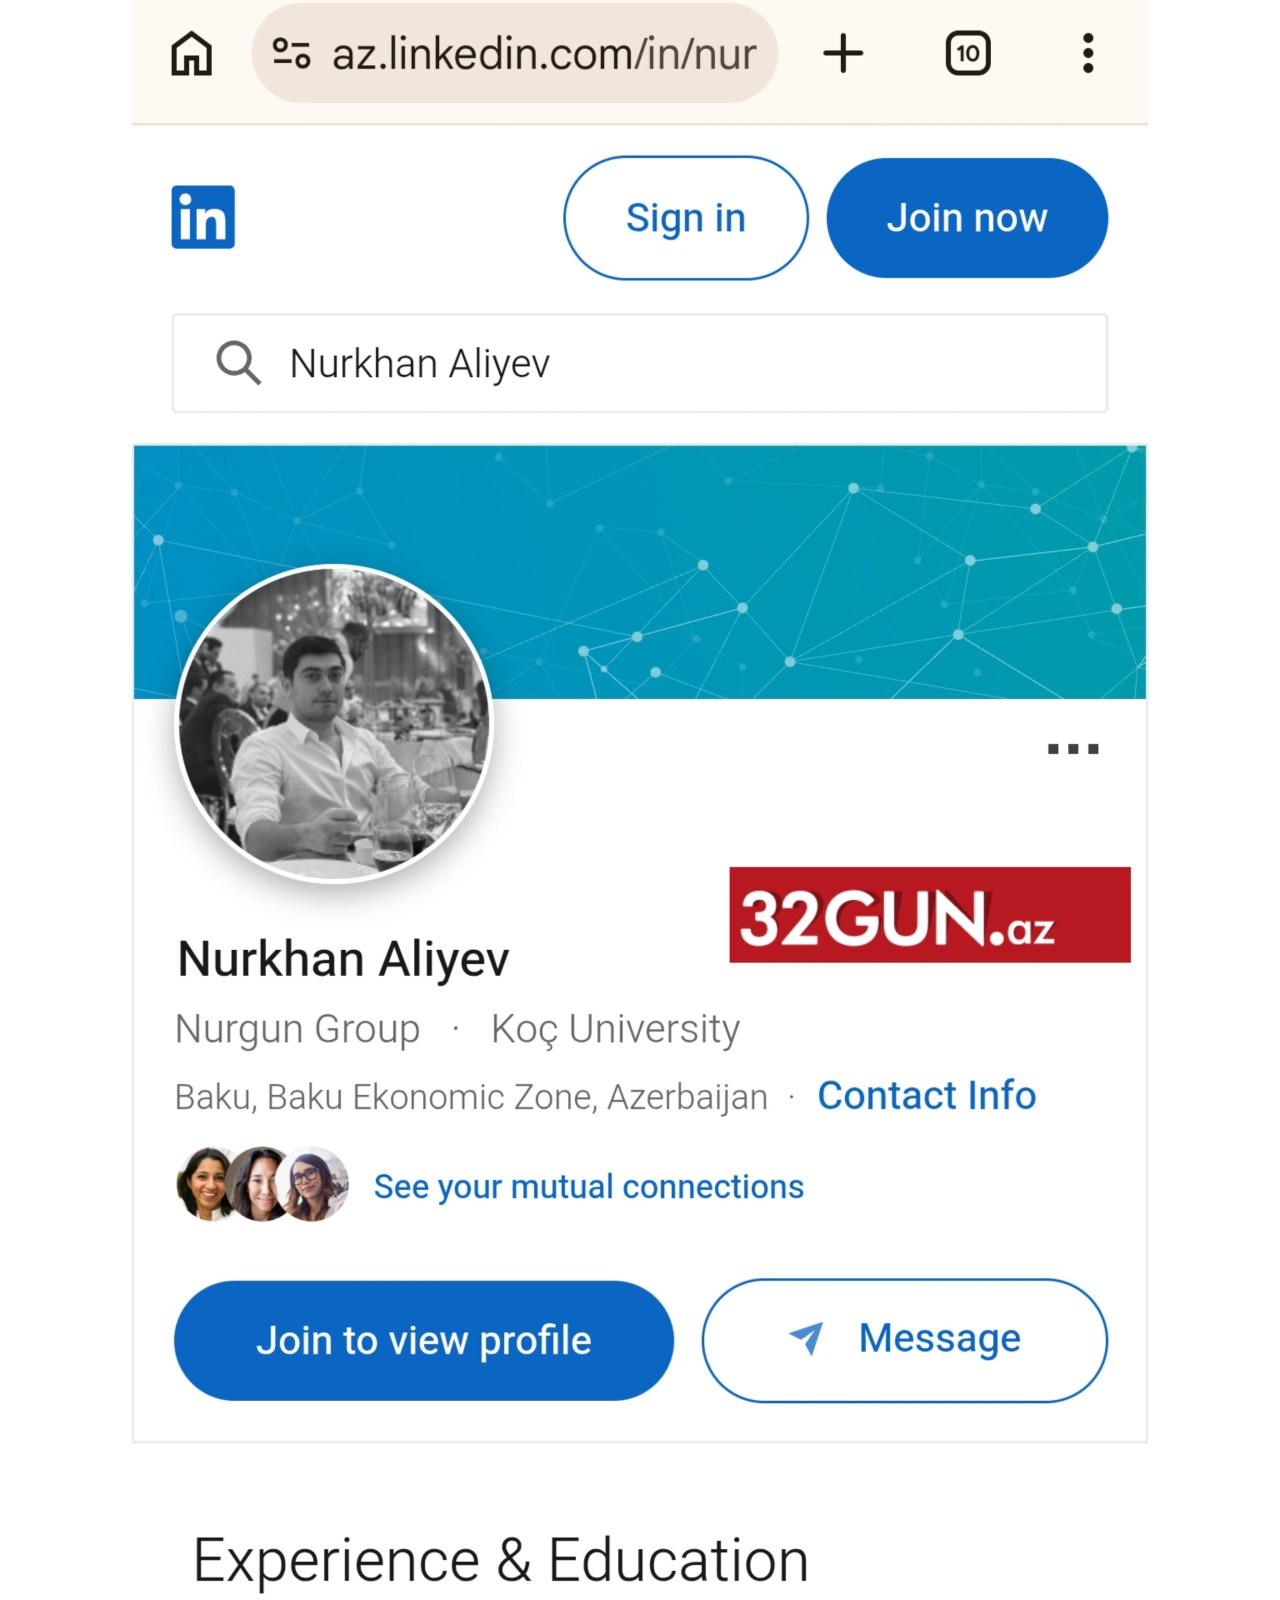This screenshot has width=1280, height=1600.
Task: Click the paper plane Message icon
Action: click(806, 1338)
